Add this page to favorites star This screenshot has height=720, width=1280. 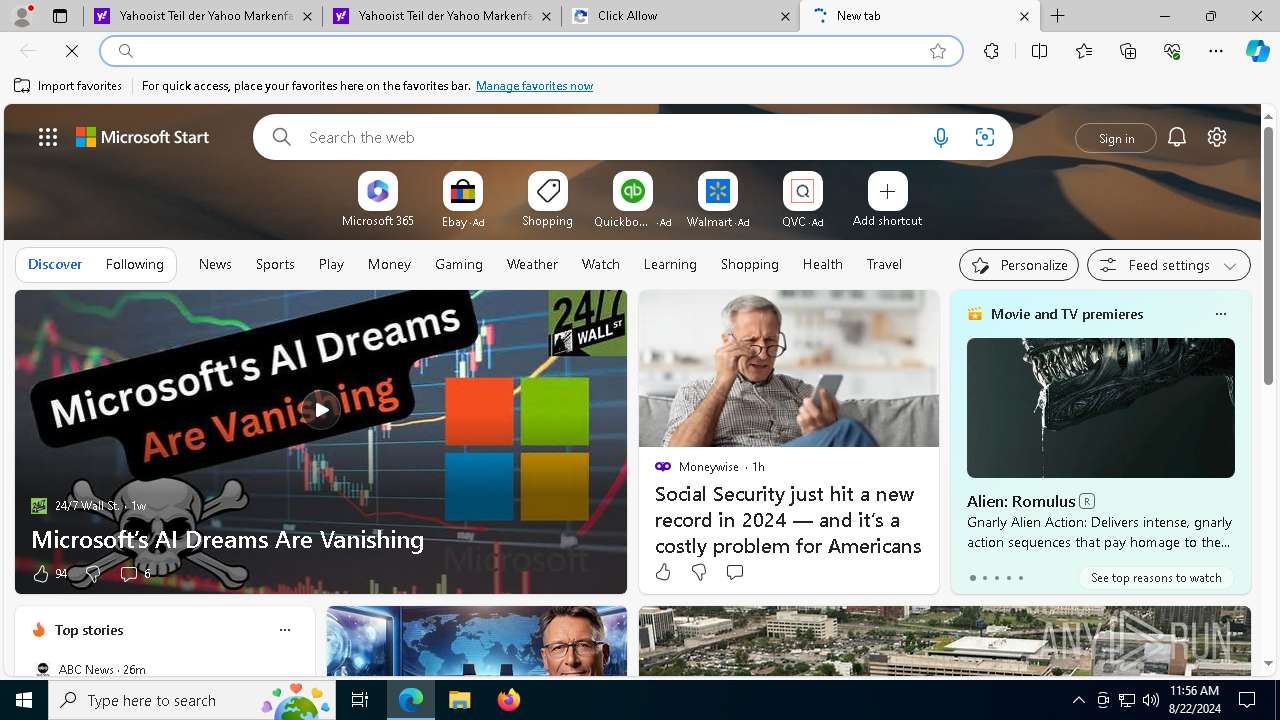coord(938,51)
